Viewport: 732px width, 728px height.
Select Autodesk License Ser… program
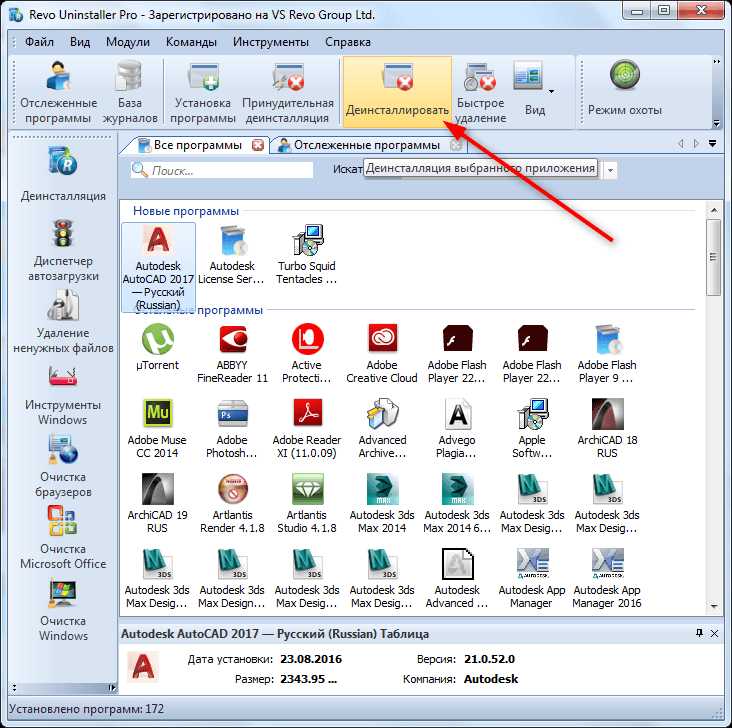(232, 255)
